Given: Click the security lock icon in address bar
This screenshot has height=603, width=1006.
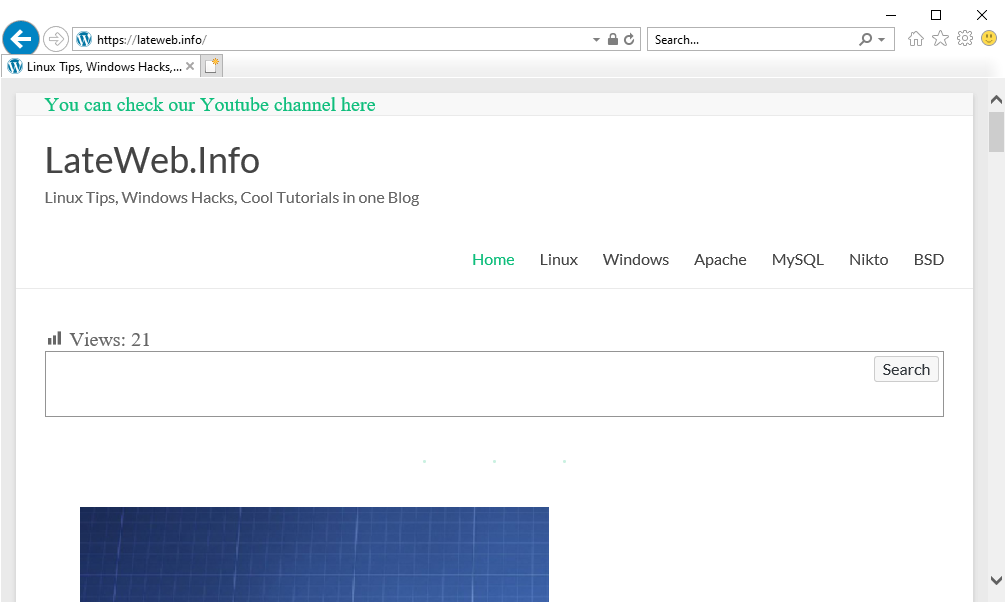Looking at the screenshot, I should 613,40.
